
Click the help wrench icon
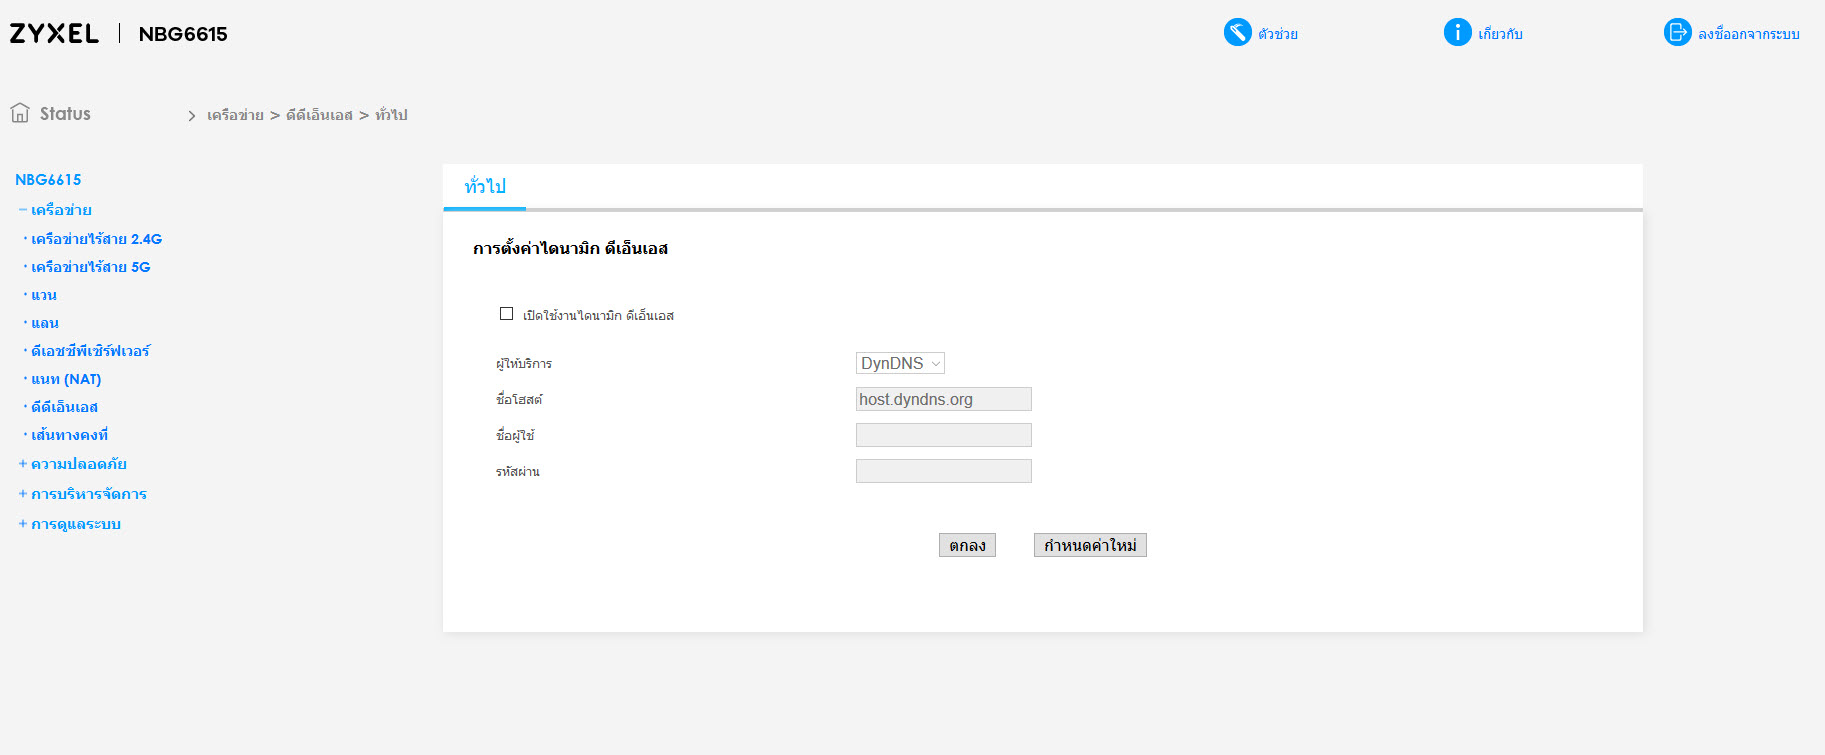tap(1237, 33)
